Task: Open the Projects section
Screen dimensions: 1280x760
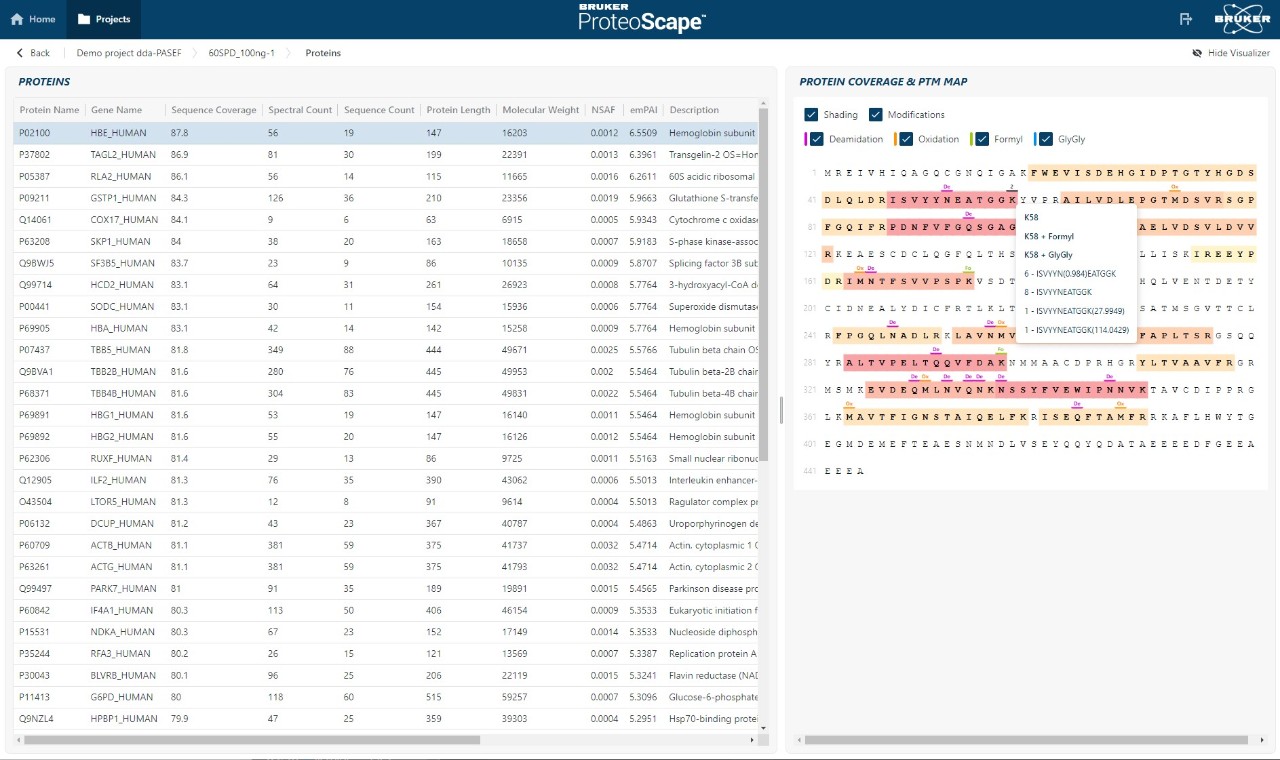Action: (104, 19)
